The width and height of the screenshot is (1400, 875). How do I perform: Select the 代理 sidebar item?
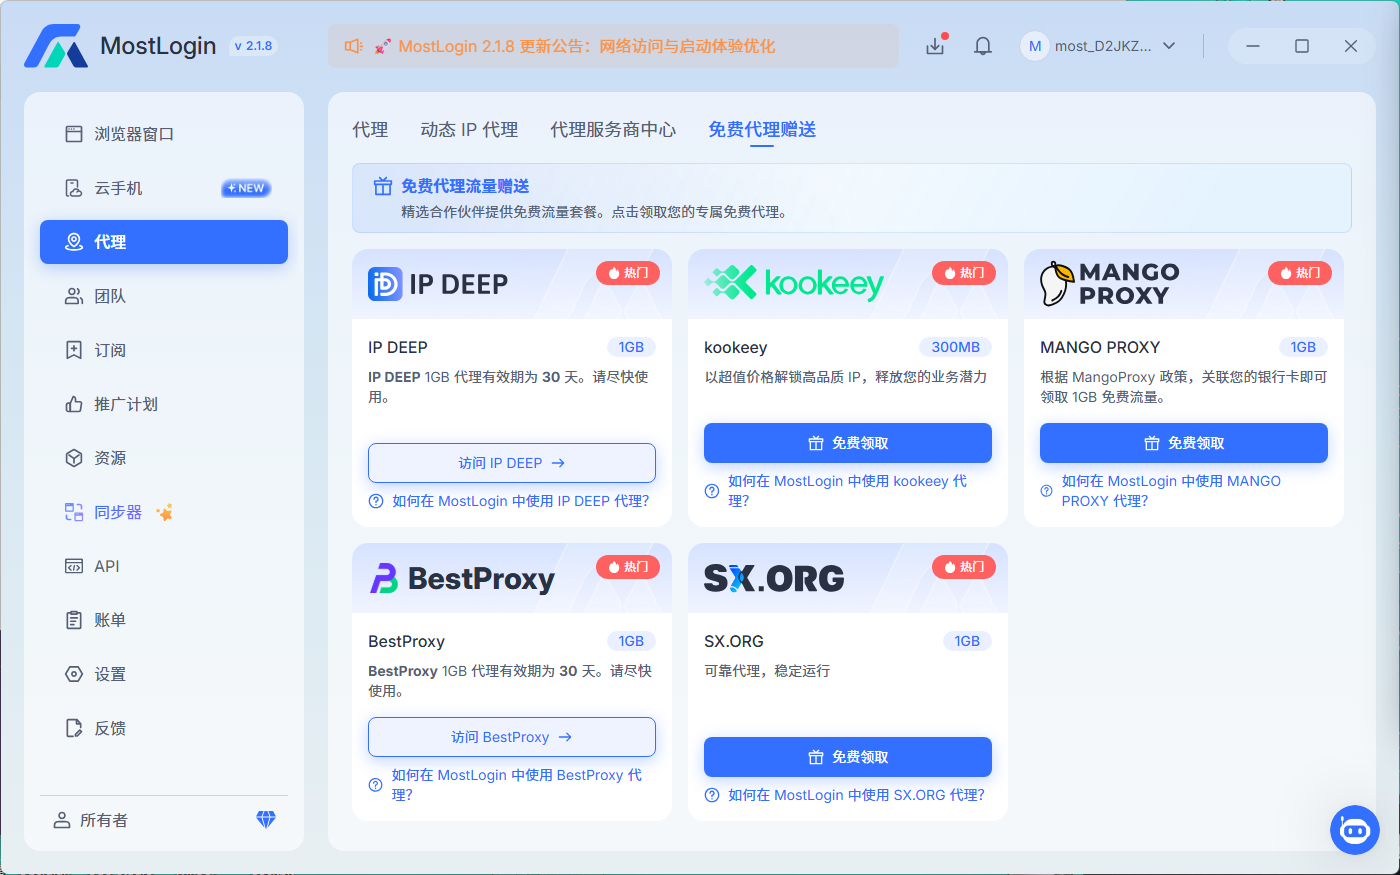pos(164,242)
